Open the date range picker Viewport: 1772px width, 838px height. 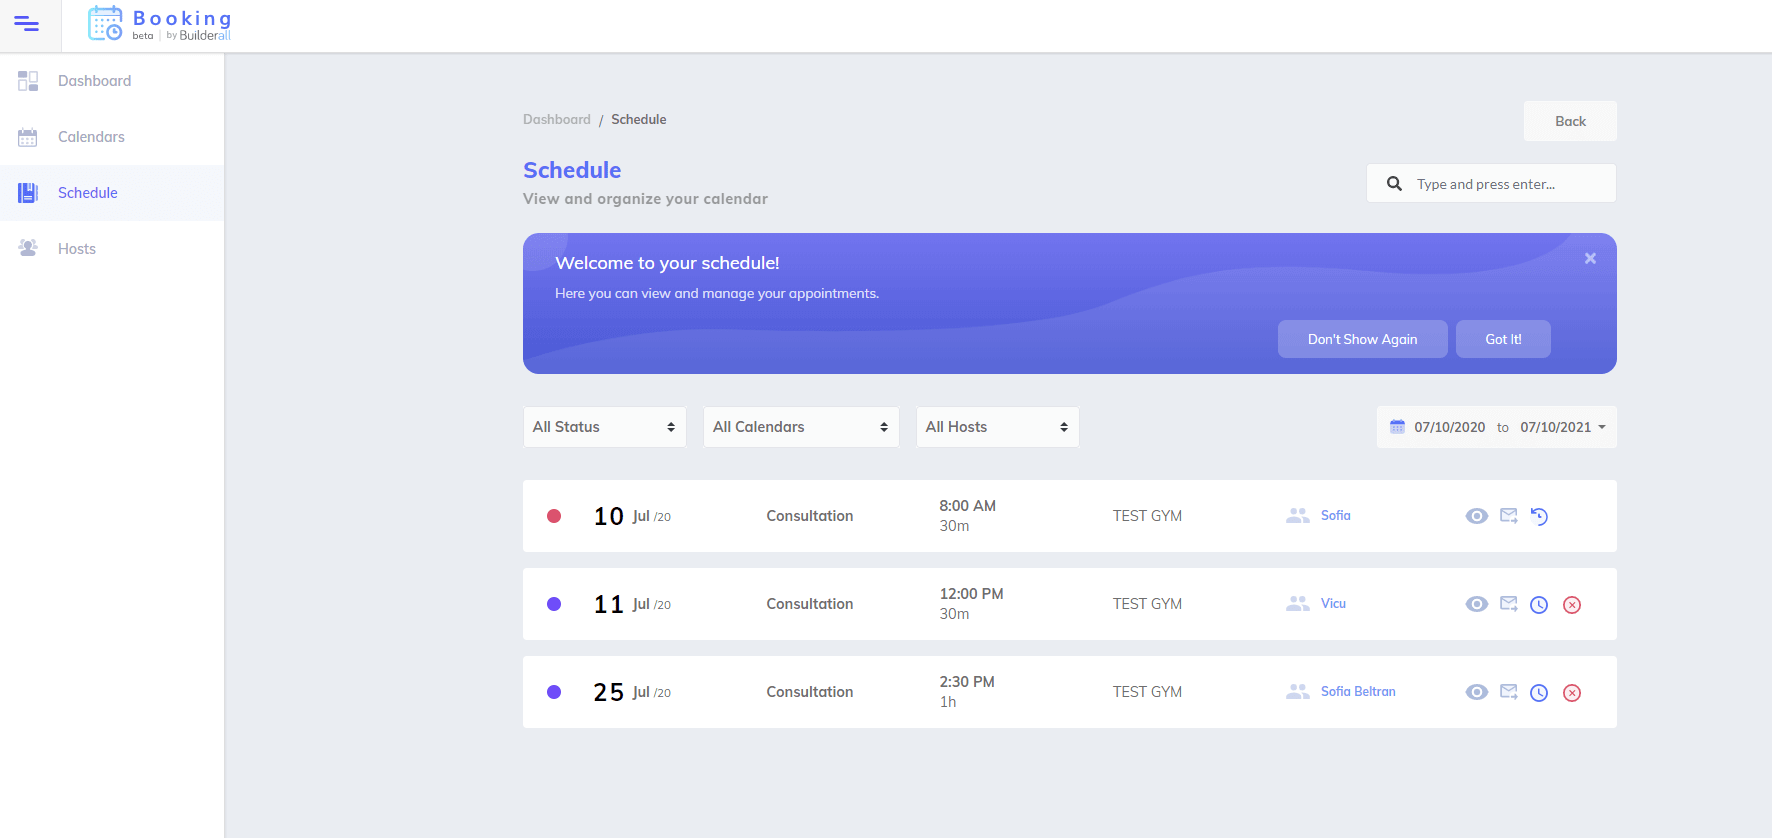pos(1497,427)
